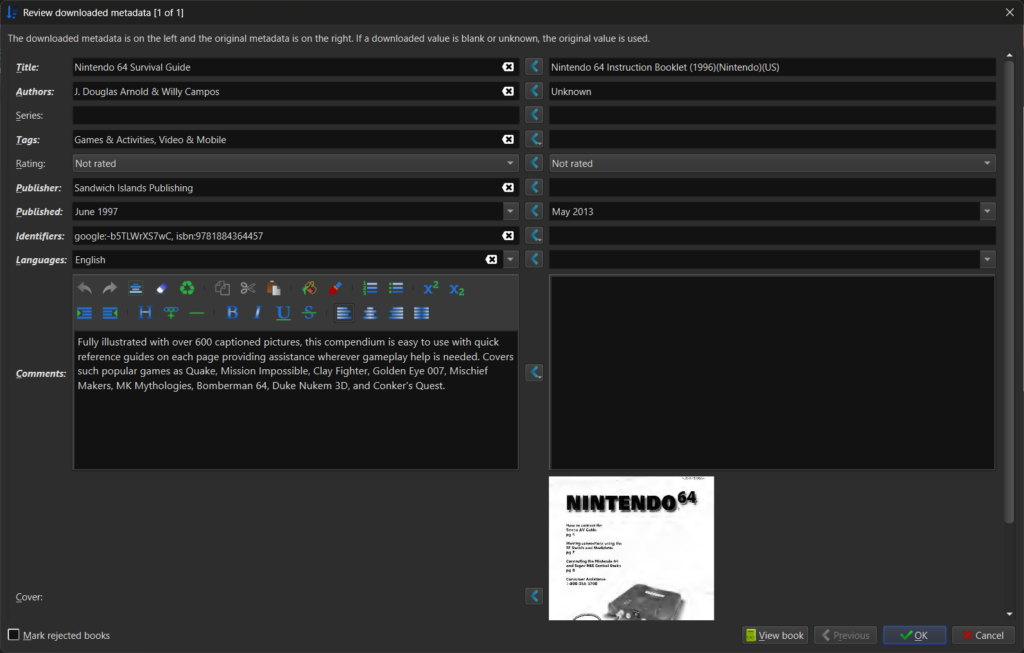
Task: Revert Publisher to original value arrow
Action: (x=534, y=187)
